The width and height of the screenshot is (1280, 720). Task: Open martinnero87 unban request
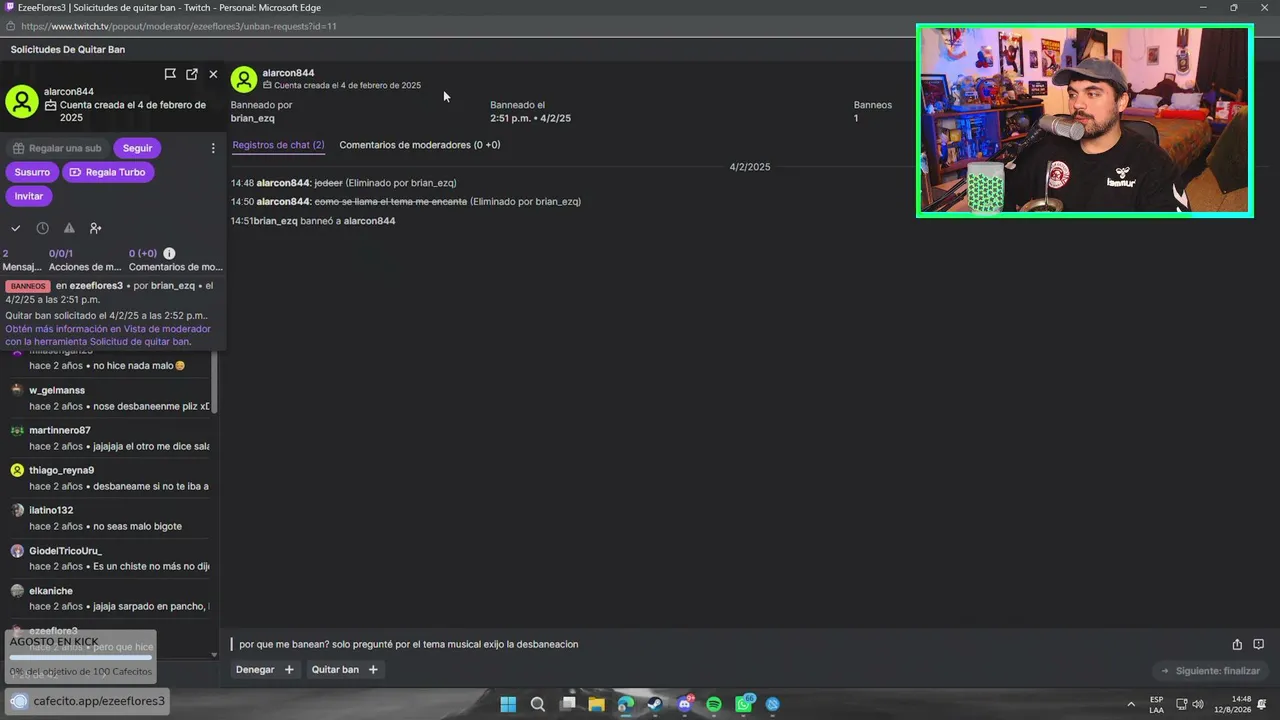point(109,438)
